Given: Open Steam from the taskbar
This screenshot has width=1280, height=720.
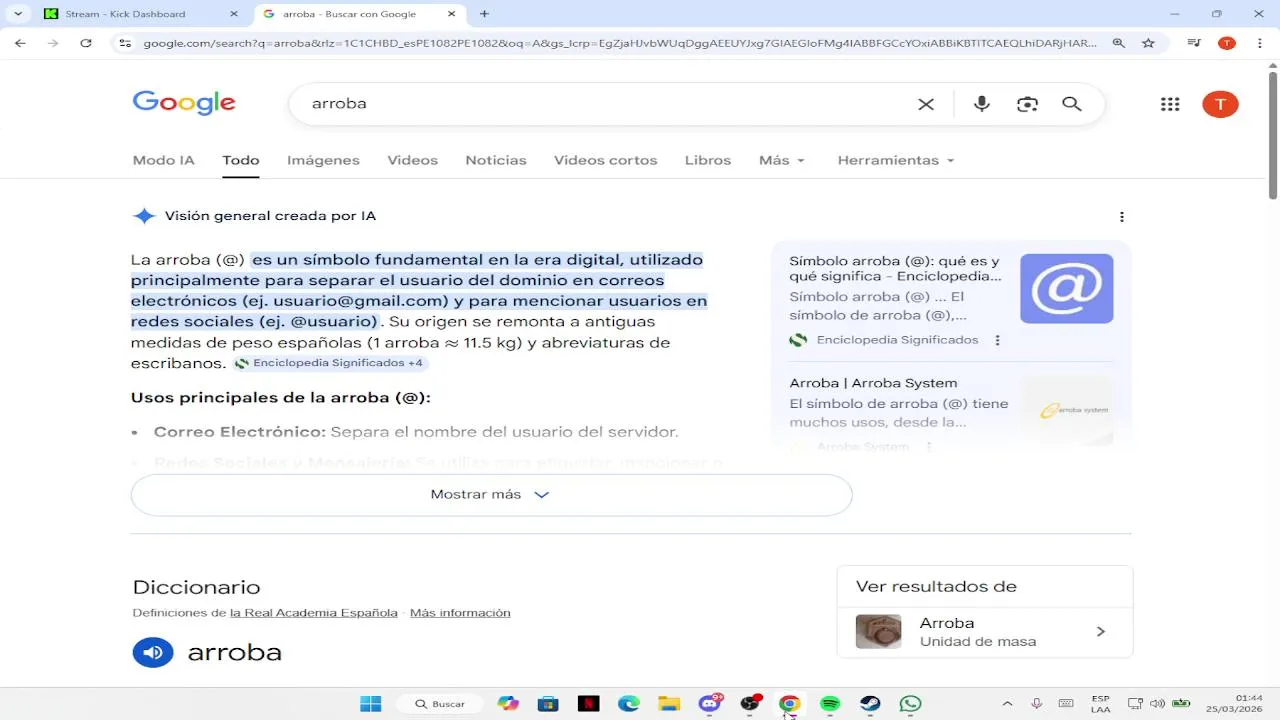Looking at the screenshot, I should (x=870, y=704).
